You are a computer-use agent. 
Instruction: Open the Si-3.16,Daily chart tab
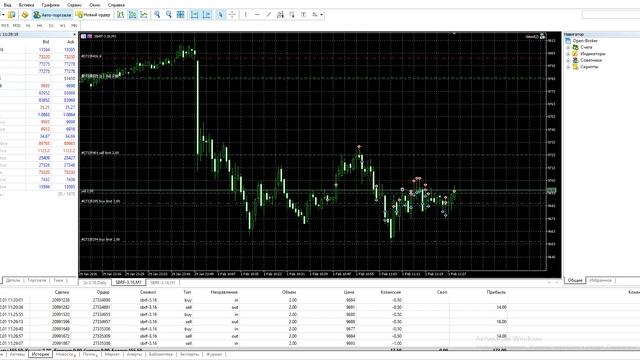95,282
